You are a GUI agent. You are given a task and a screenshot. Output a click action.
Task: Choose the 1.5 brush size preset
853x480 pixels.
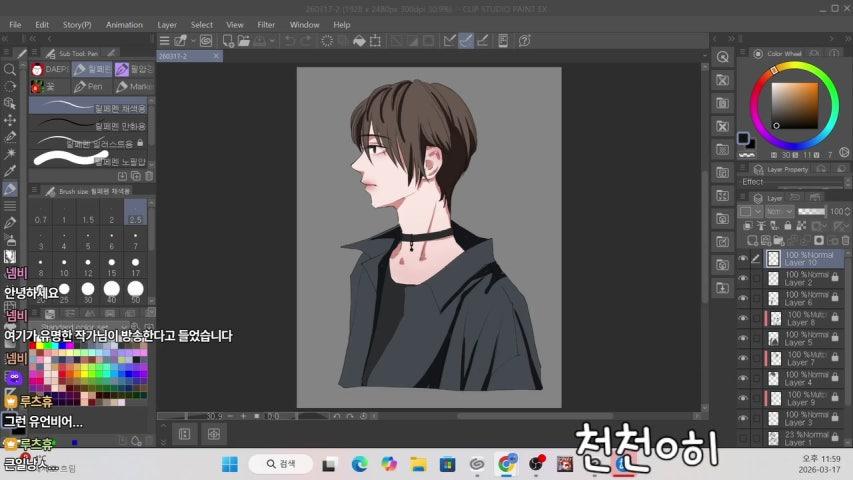point(88,219)
